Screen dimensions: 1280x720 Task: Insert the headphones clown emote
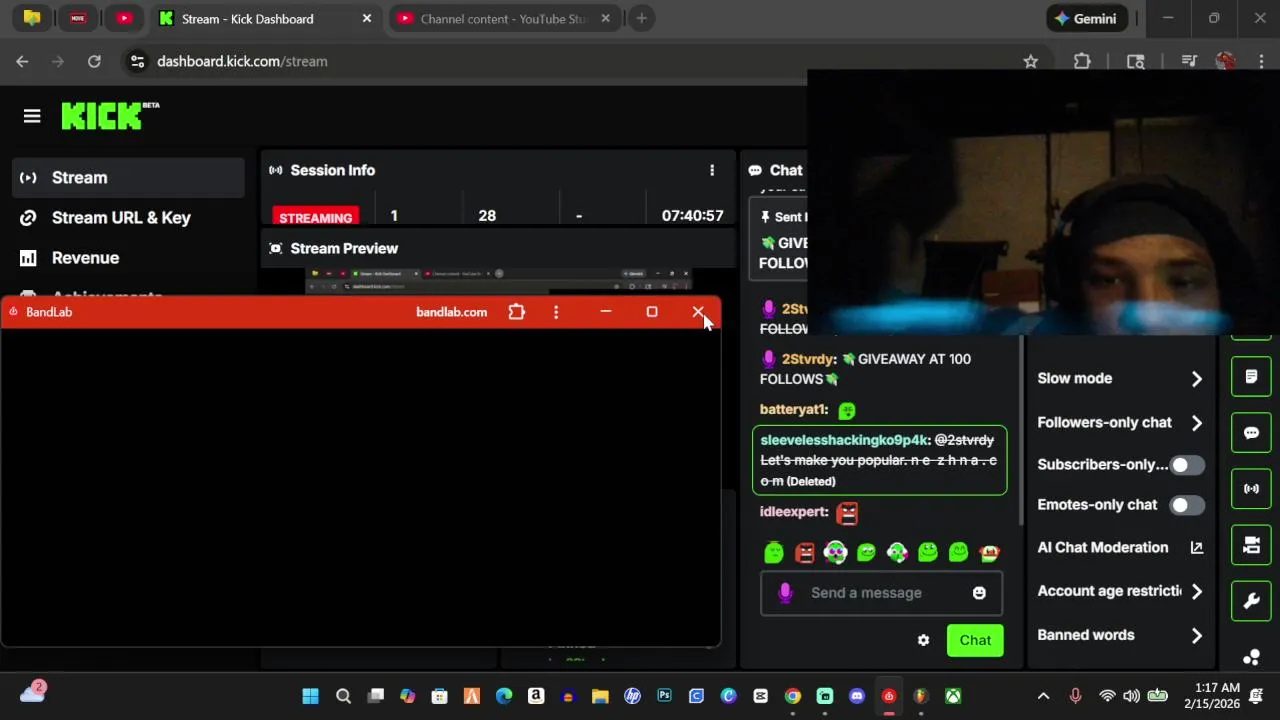836,552
